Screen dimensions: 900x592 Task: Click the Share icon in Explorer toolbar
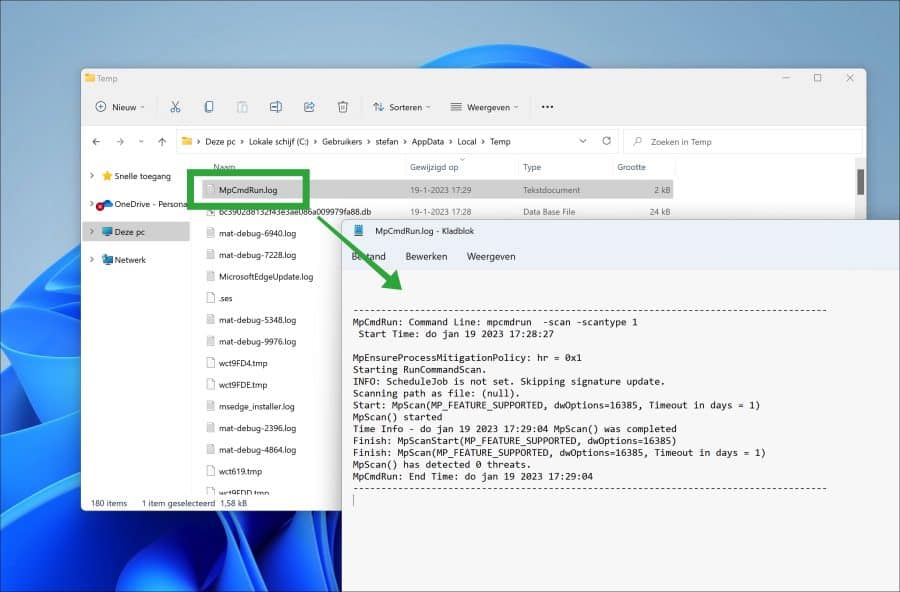pyautogui.click(x=309, y=107)
